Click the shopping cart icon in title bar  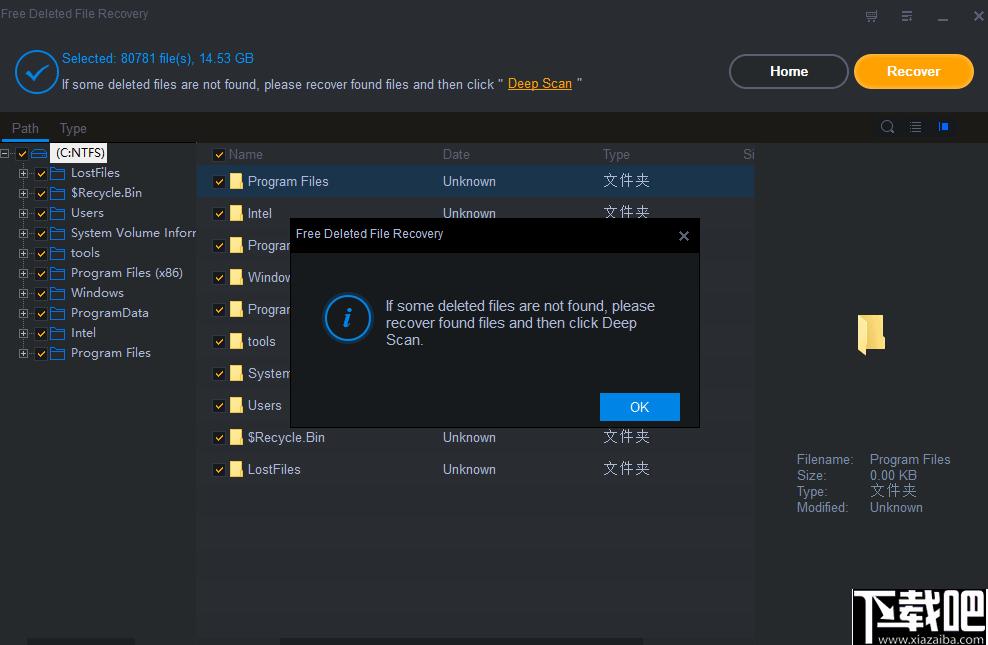click(871, 16)
